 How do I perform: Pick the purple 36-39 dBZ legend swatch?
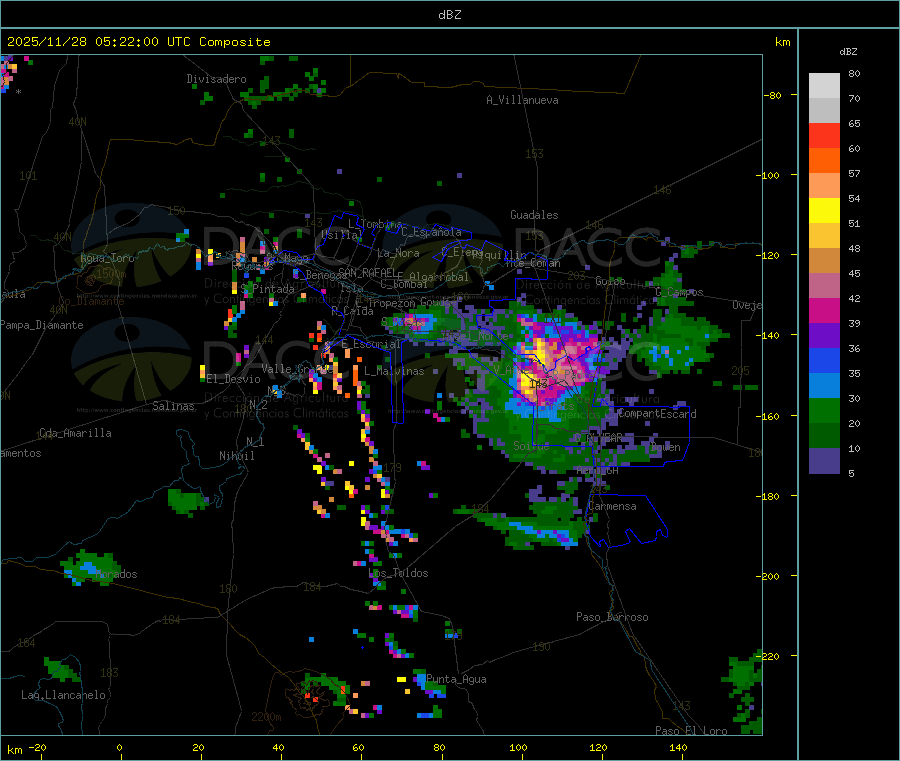[x=824, y=335]
